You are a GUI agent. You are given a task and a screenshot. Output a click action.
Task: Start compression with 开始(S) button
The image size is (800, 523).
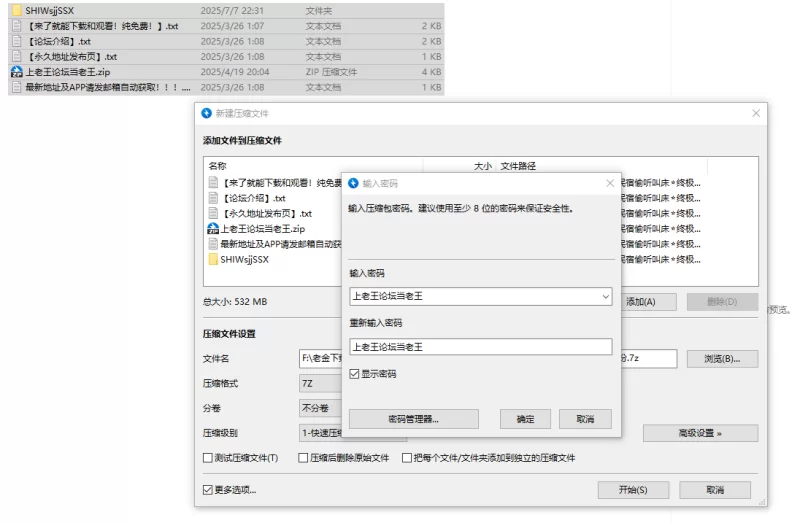pyautogui.click(x=633, y=490)
